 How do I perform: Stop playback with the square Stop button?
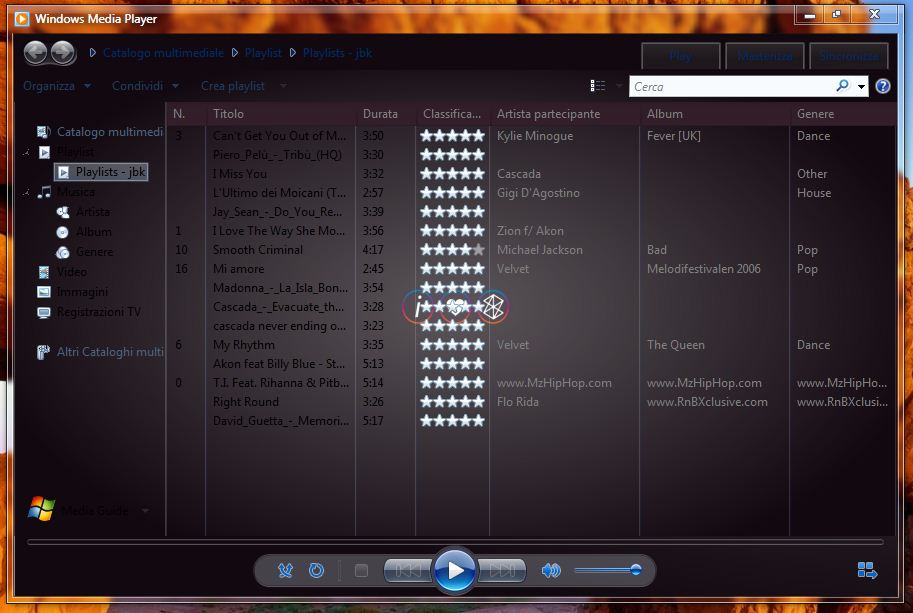(x=361, y=571)
